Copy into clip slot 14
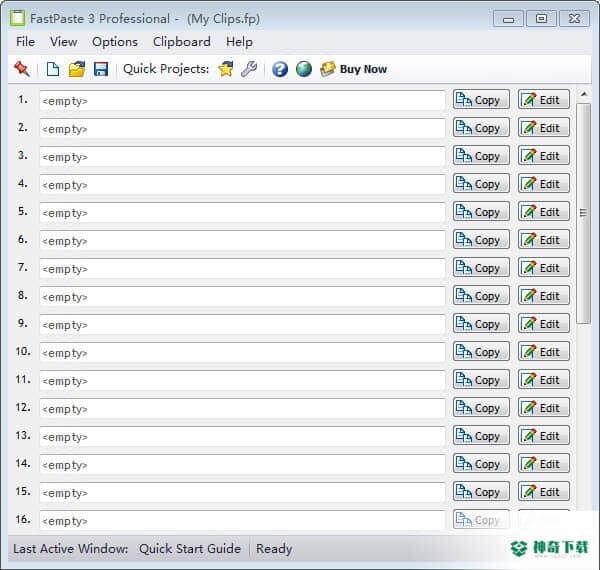The image size is (600, 570). pos(481,463)
